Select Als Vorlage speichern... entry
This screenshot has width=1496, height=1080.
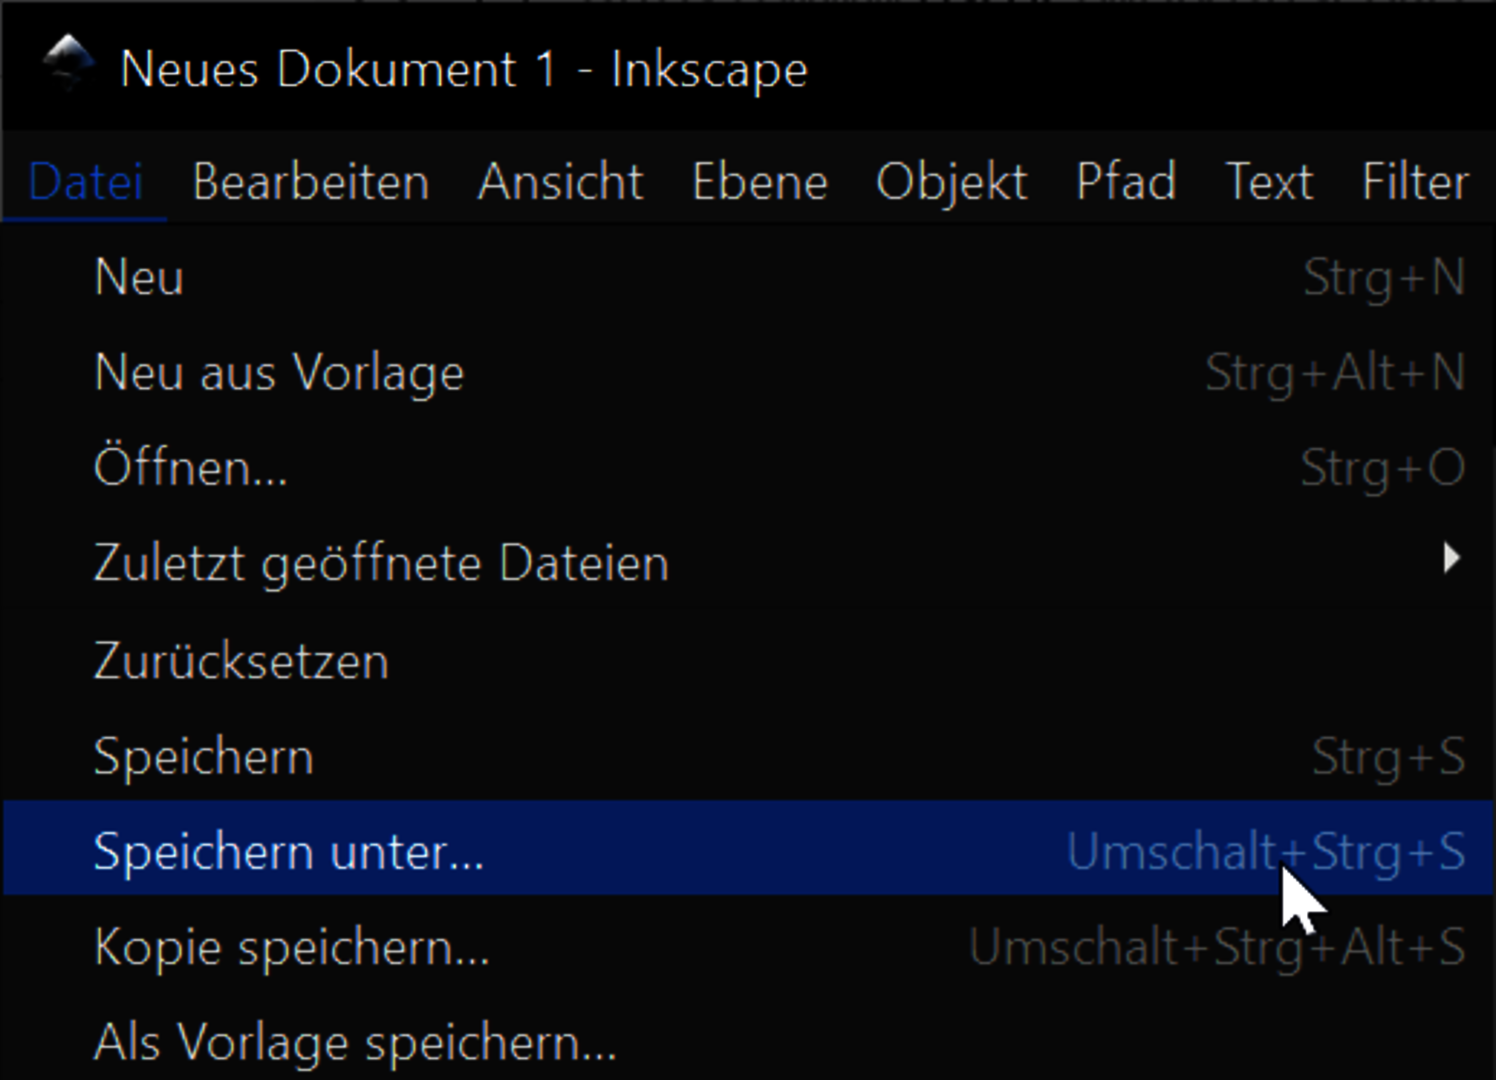(355, 1042)
